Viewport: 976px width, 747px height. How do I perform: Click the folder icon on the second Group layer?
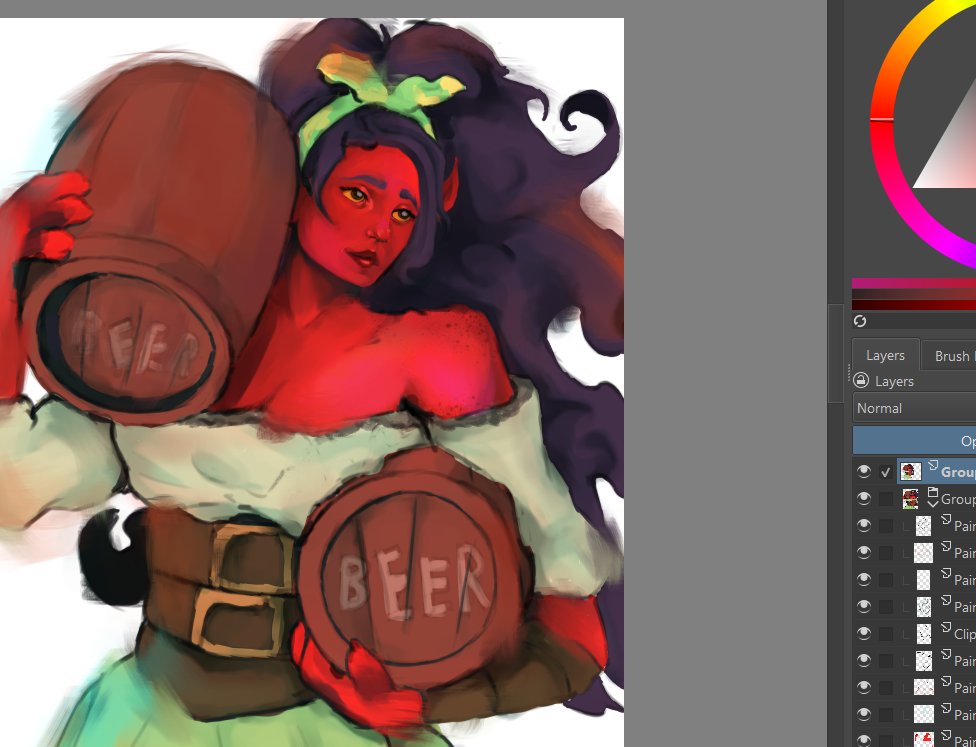(x=932, y=492)
